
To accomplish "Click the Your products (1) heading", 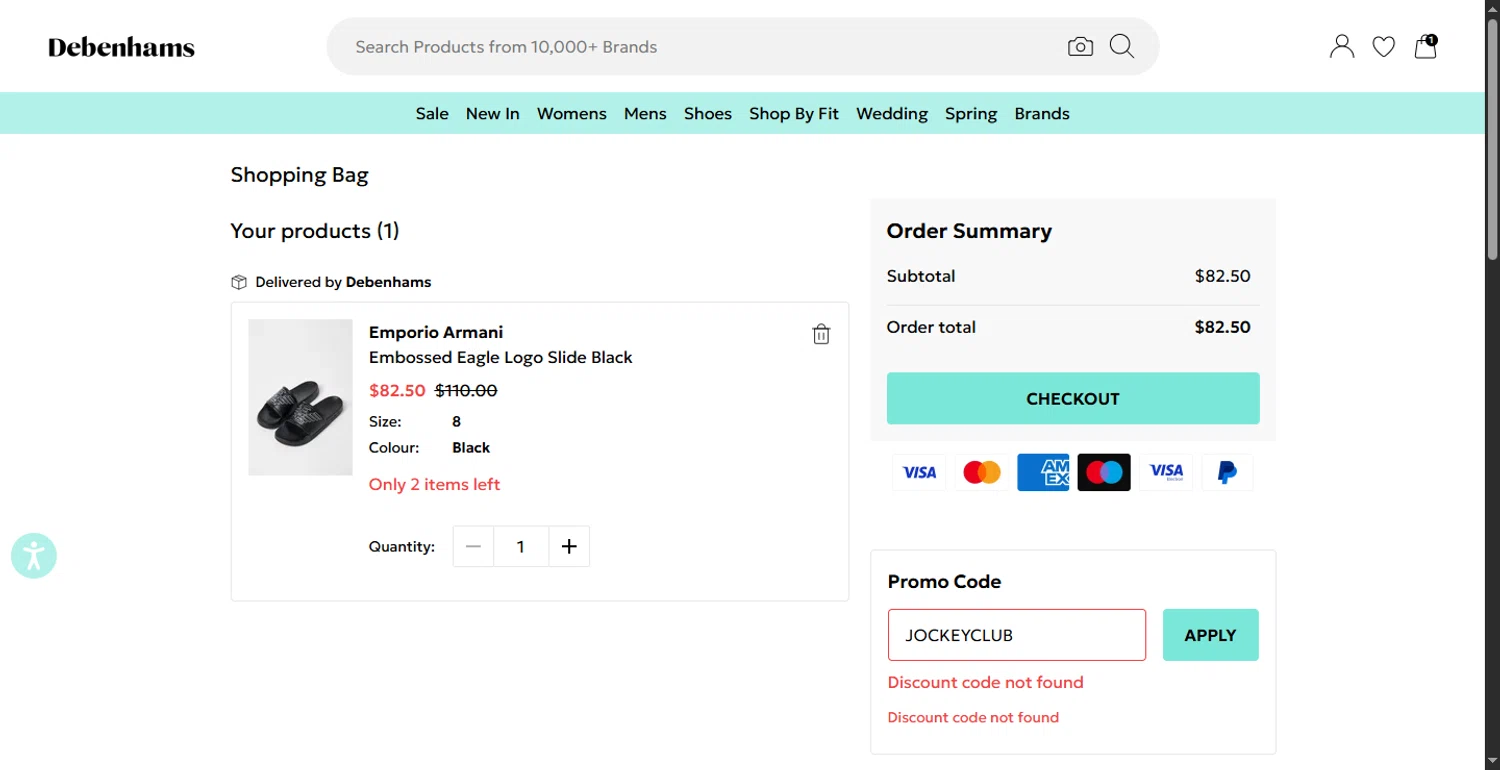I will [315, 231].
